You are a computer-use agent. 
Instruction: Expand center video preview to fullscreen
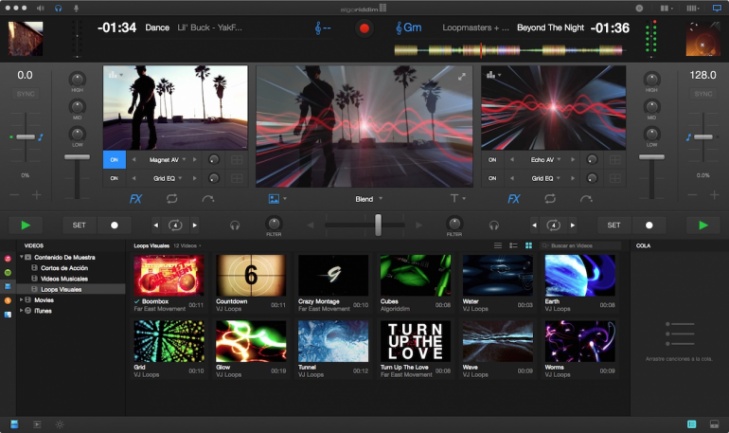(462, 77)
